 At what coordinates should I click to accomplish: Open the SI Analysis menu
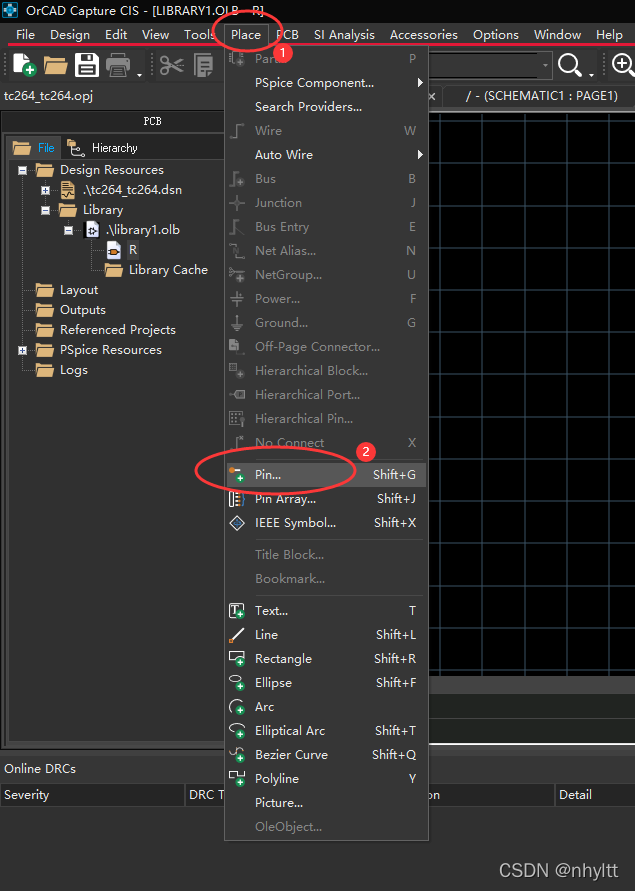click(x=344, y=34)
